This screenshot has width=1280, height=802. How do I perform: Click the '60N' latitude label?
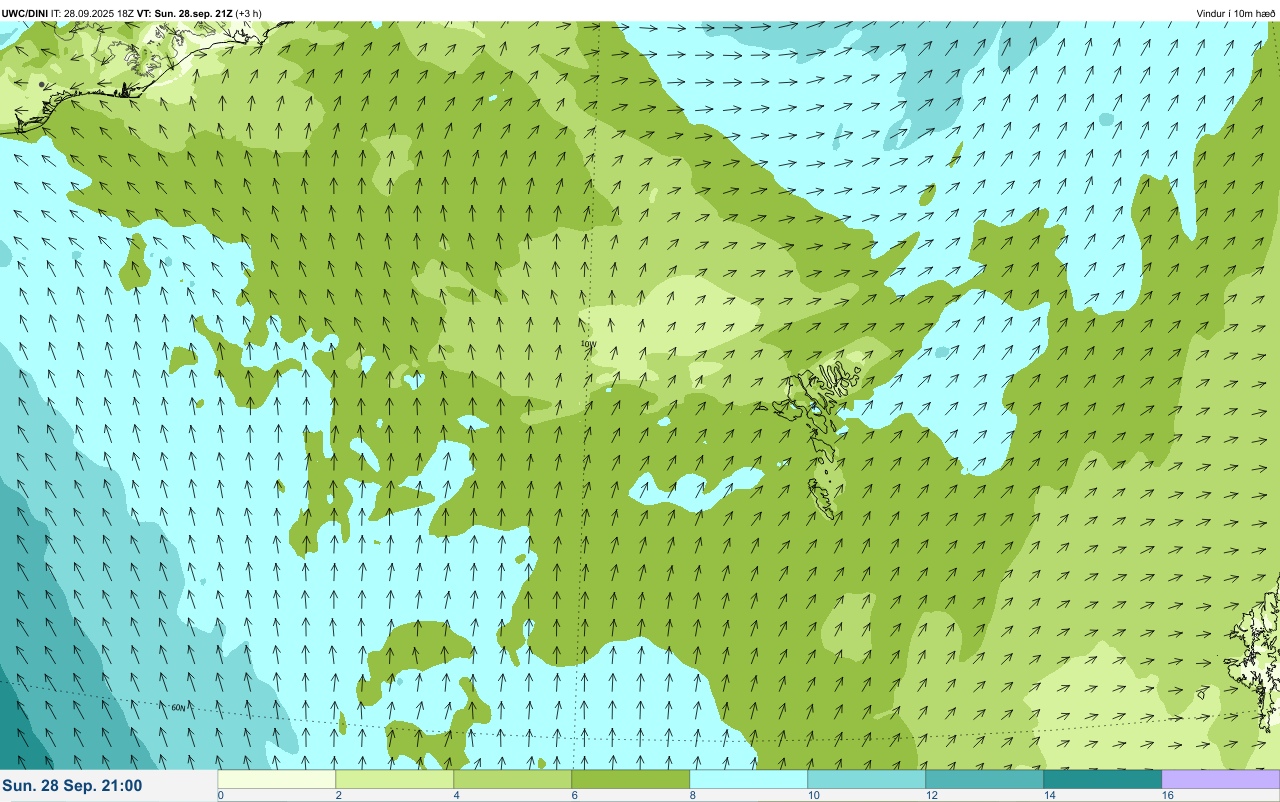(178, 708)
